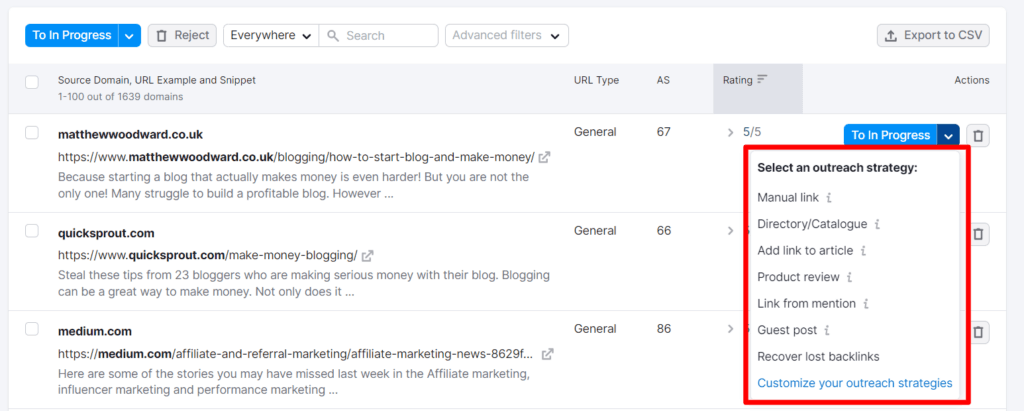This screenshot has width=1024, height=411.
Task: Click info icon next to Manual link
Action: click(829, 197)
